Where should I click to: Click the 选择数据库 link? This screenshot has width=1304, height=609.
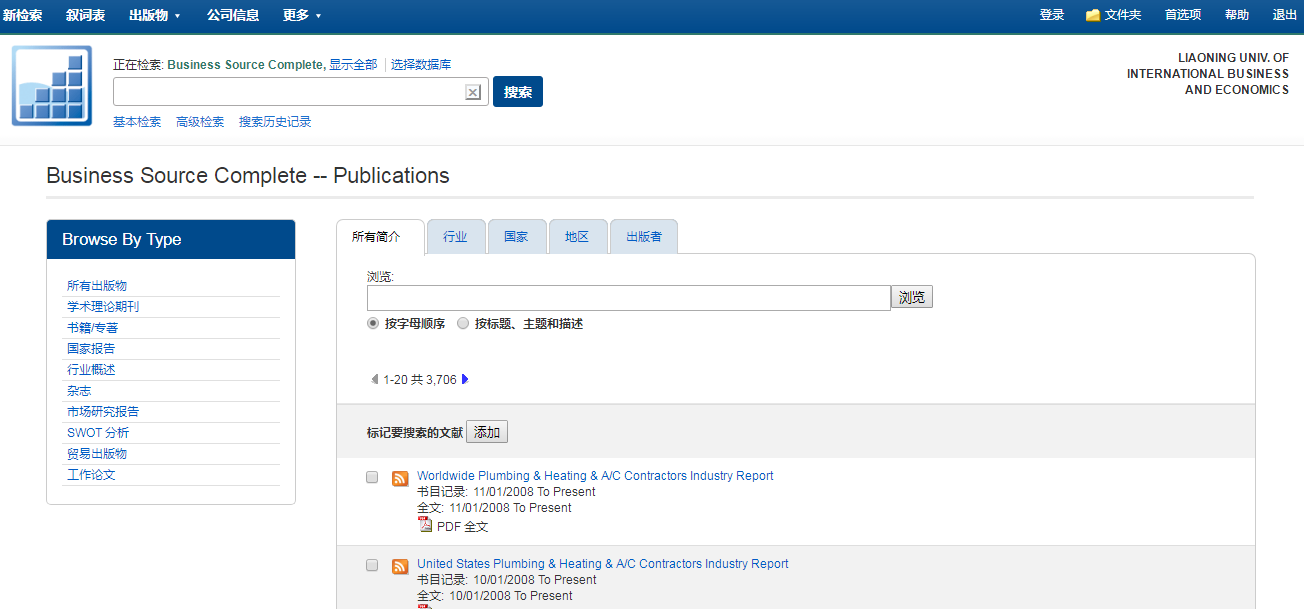421,64
